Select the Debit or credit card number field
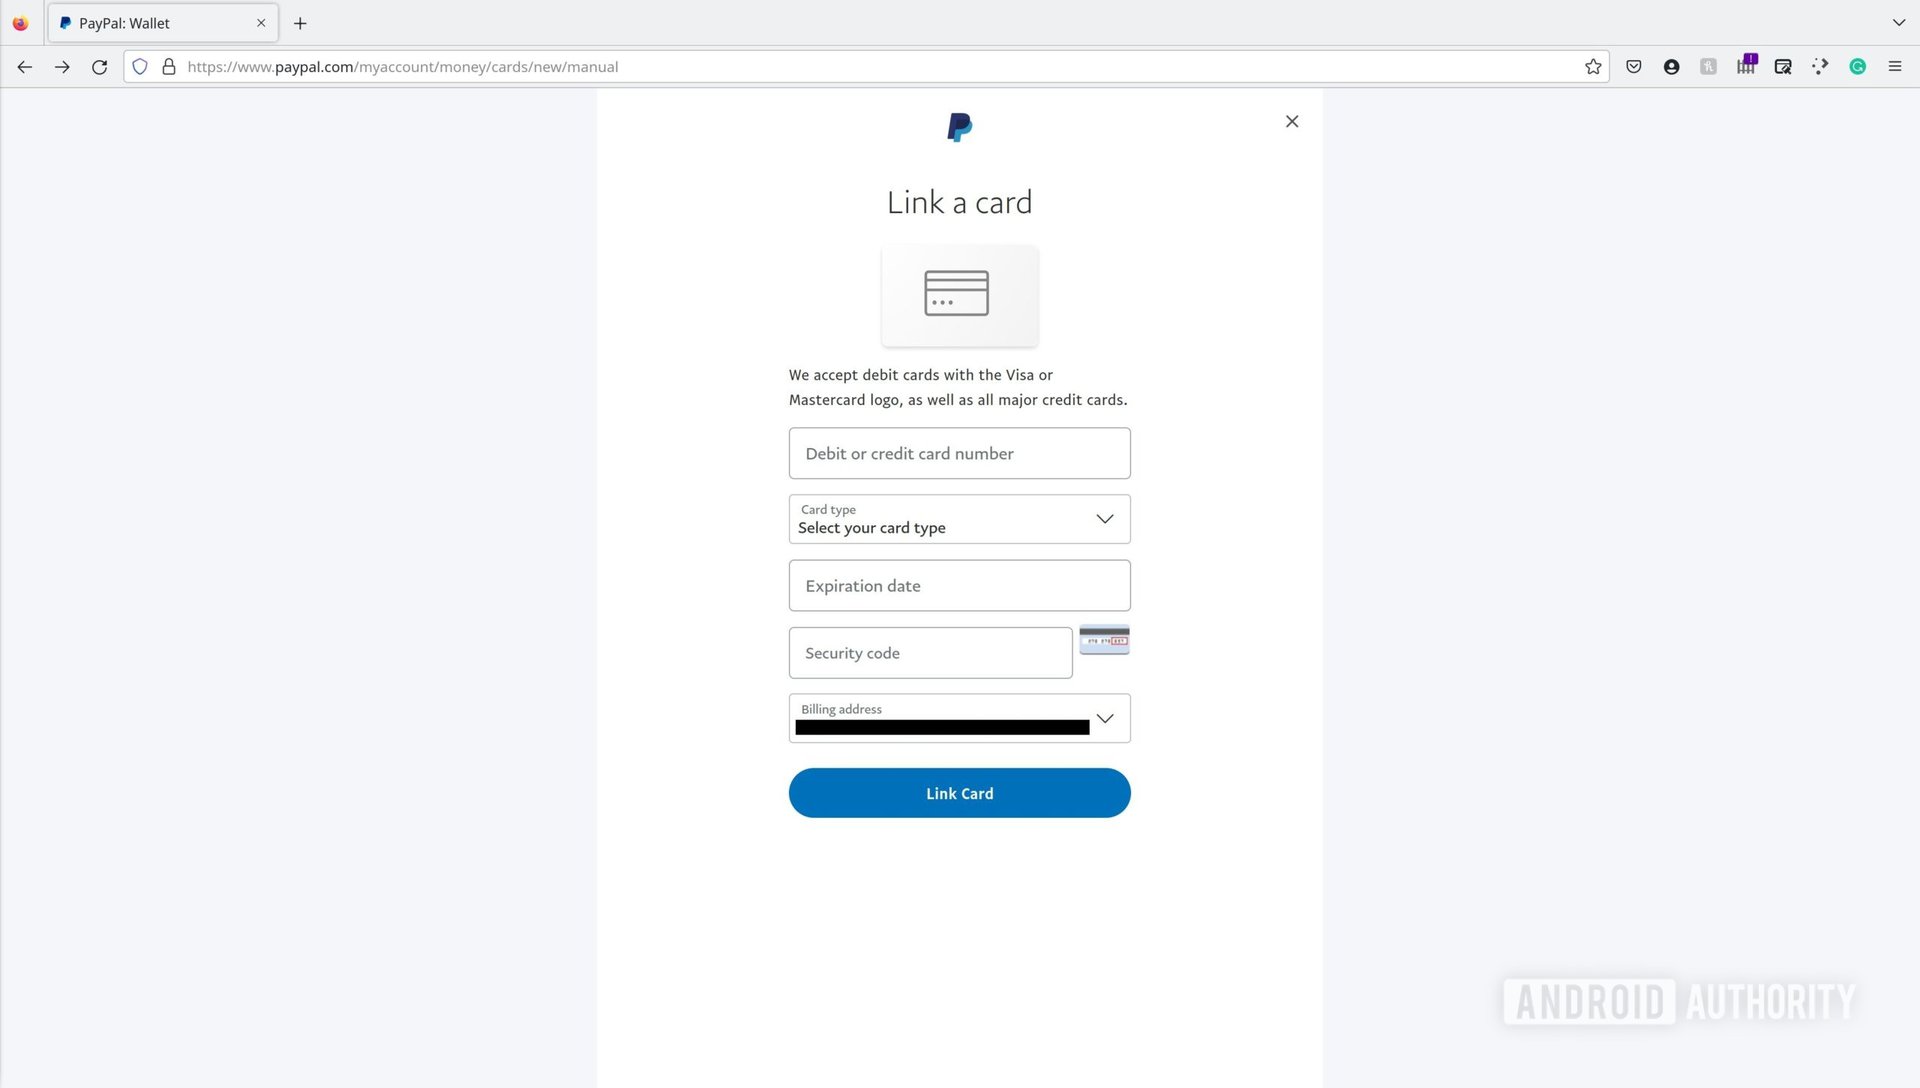Screen dimensions: 1920x1088 pos(960,454)
